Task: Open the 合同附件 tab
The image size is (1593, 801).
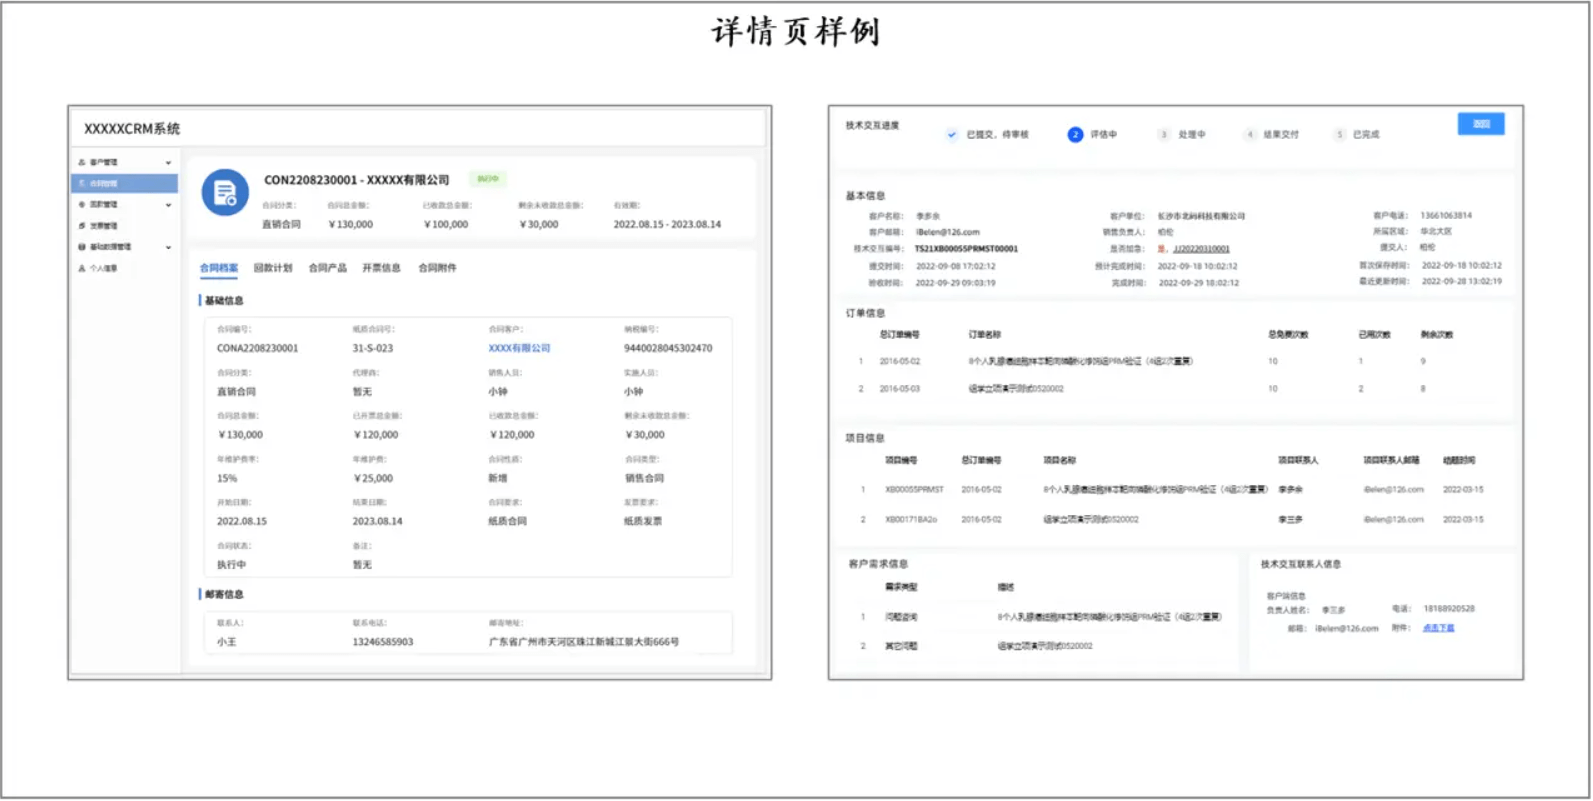Action: click(x=437, y=268)
